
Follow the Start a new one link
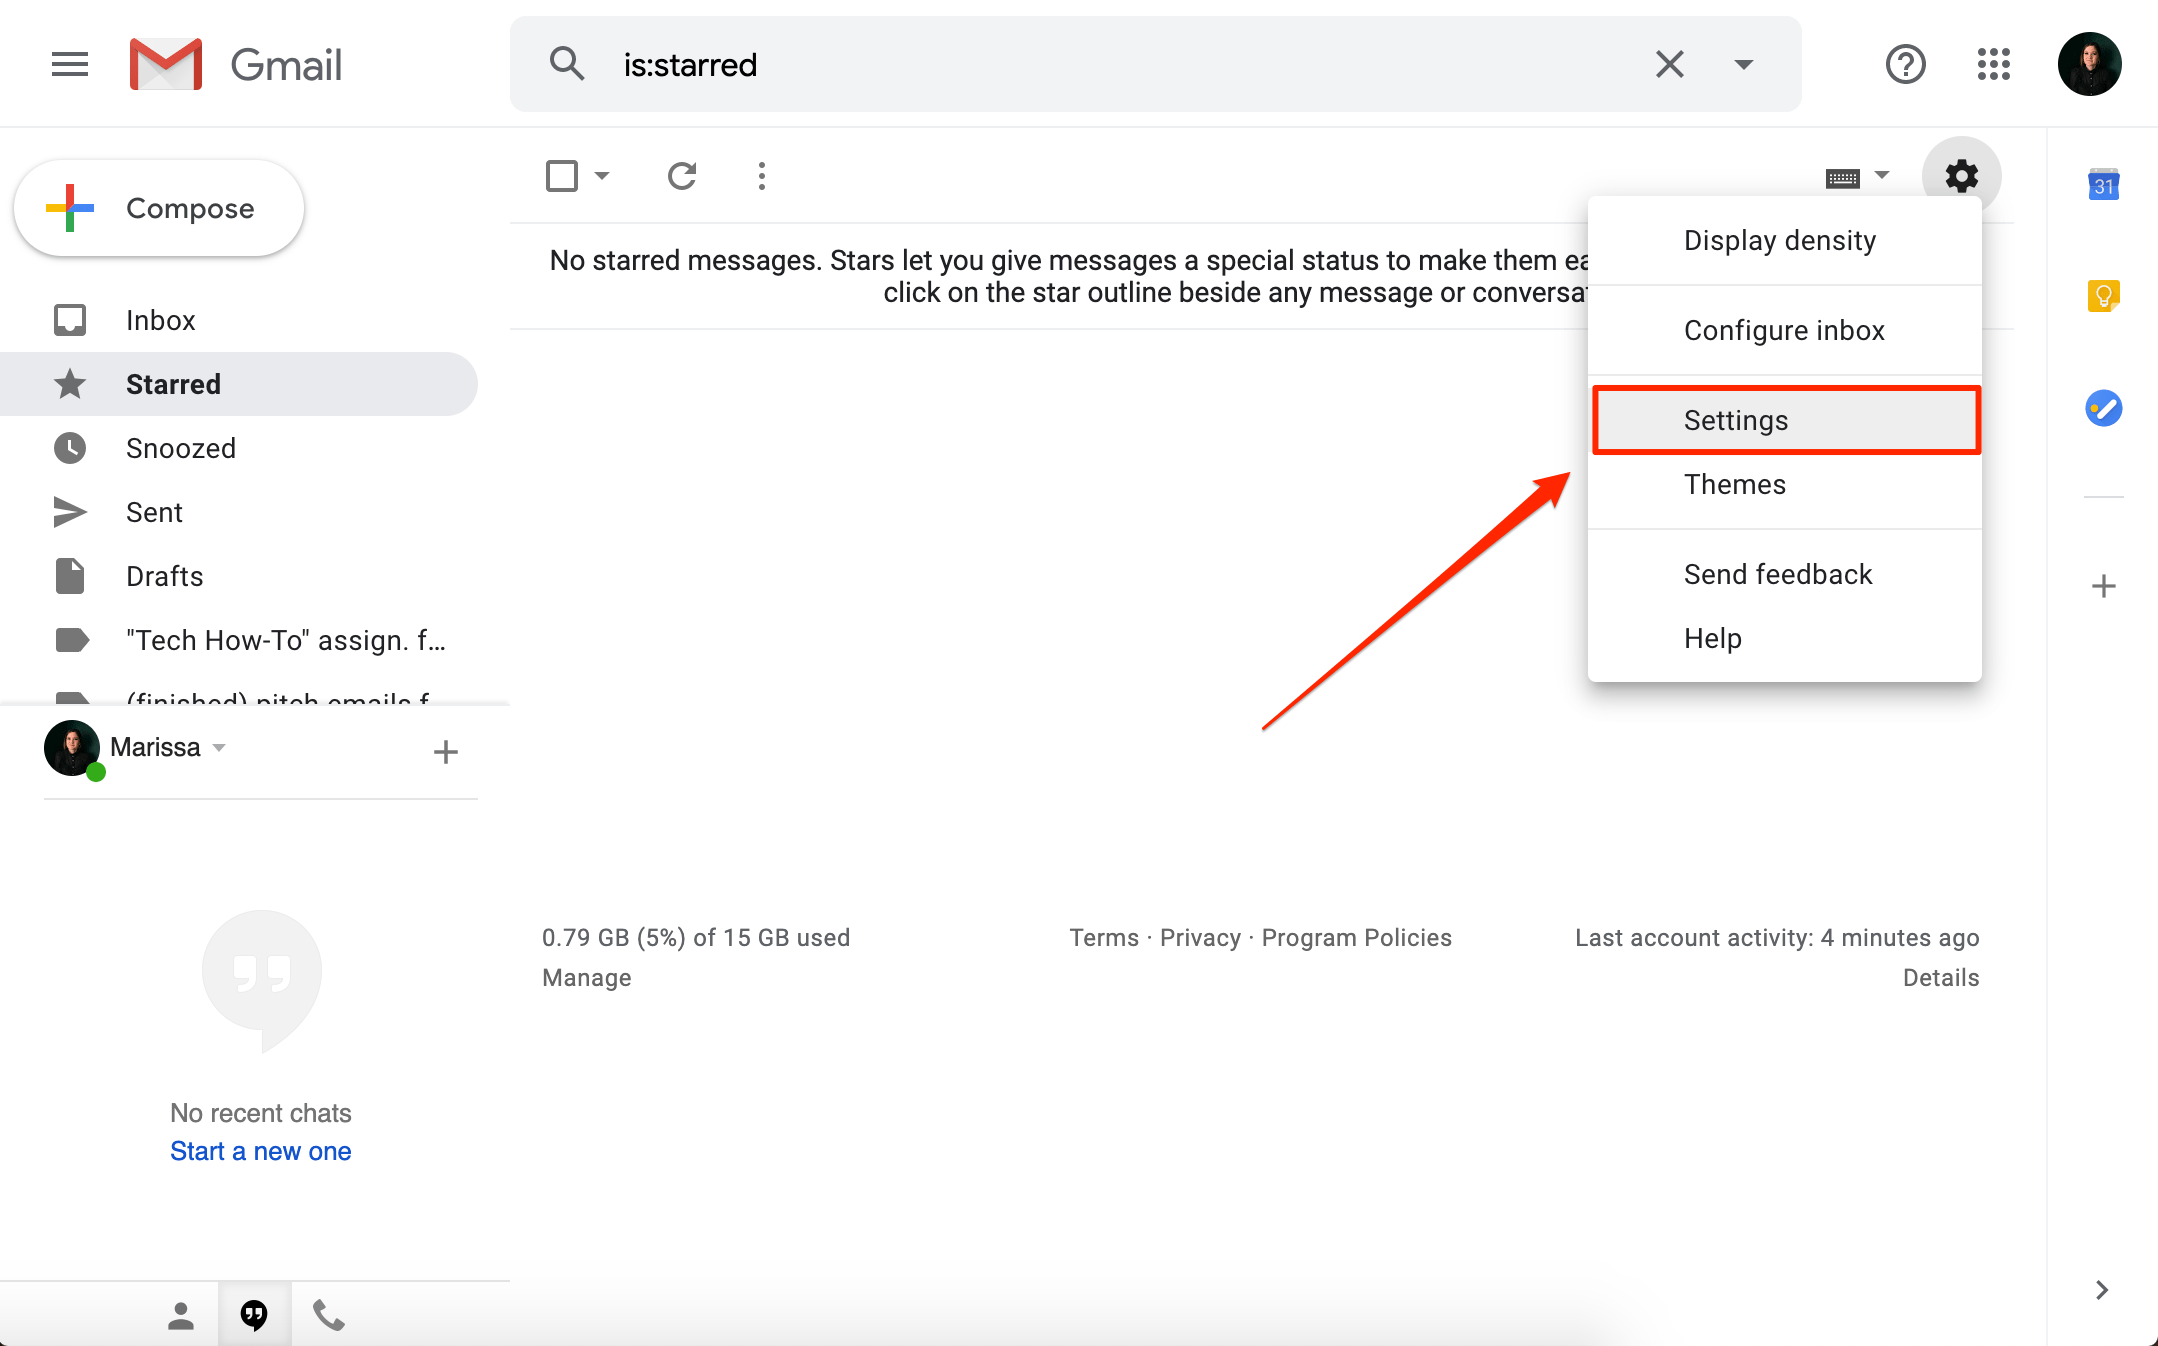260,1151
